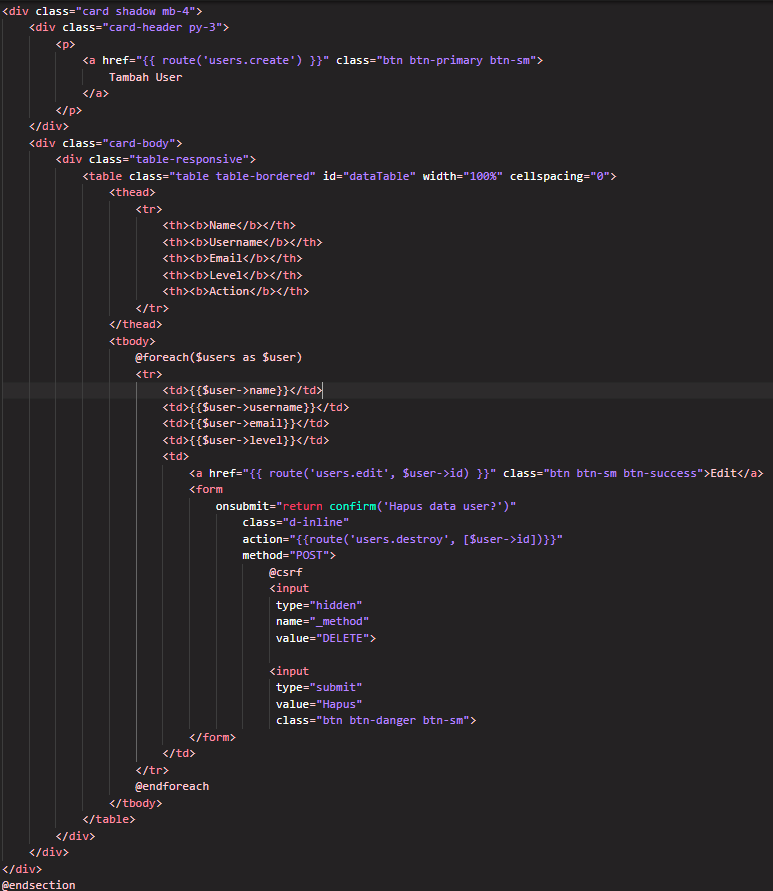This screenshot has width=773, height=891.
Task: Click the type="hidden" attribute
Action: point(319,605)
